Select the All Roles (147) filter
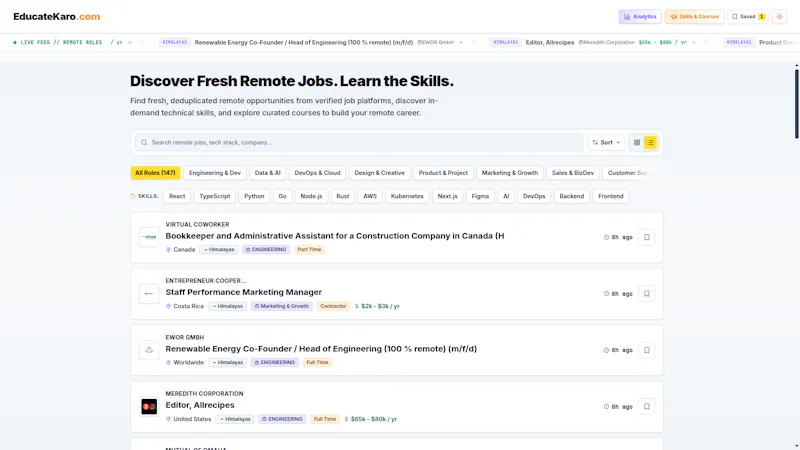 [155, 173]
